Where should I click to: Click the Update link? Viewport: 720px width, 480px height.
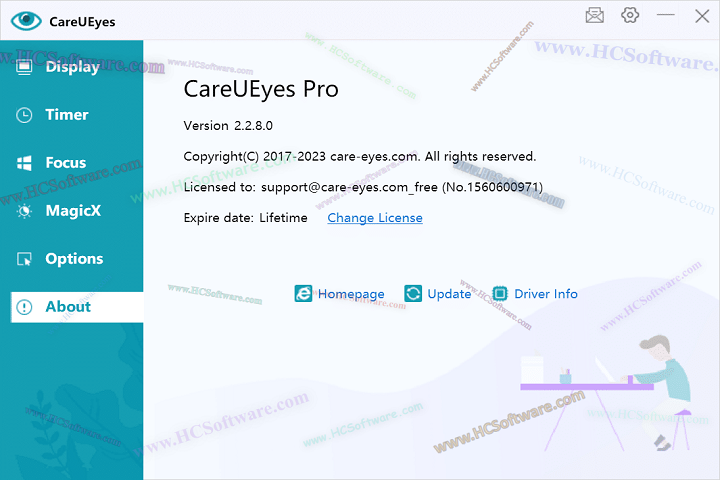tap(449, 294)
